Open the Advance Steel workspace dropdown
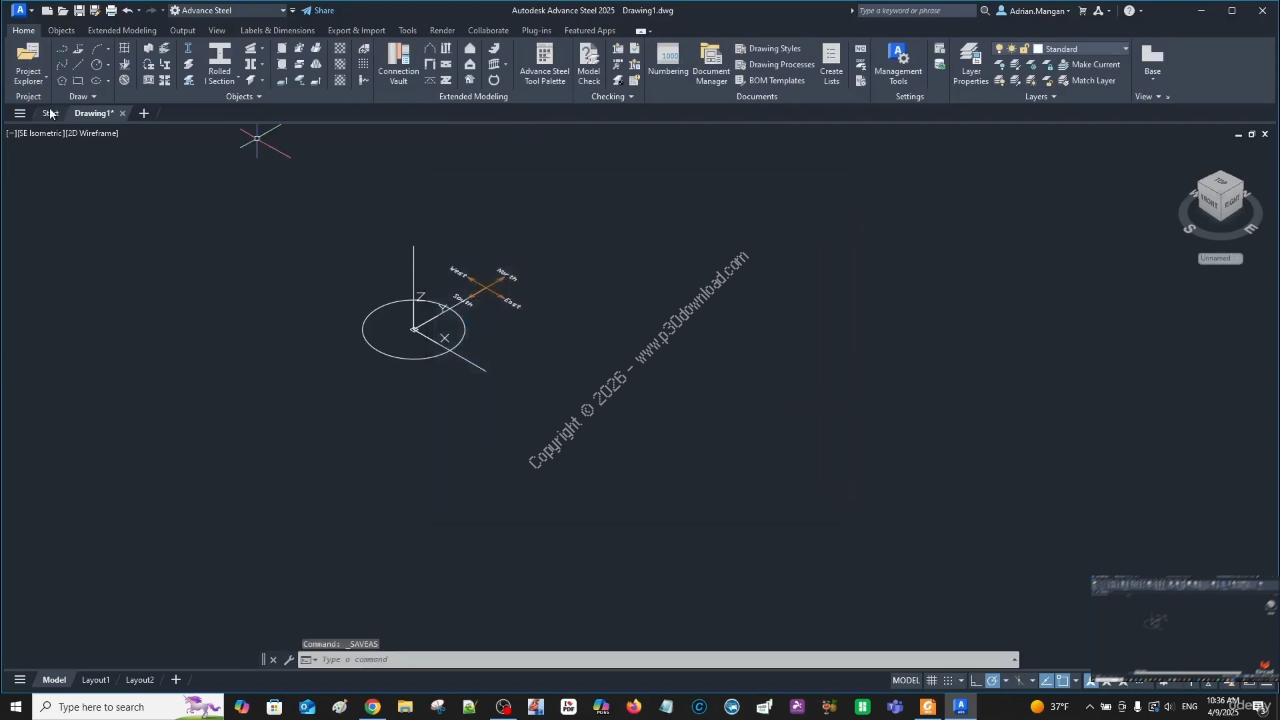1280x720 pixels. click(x=229, y=10)
